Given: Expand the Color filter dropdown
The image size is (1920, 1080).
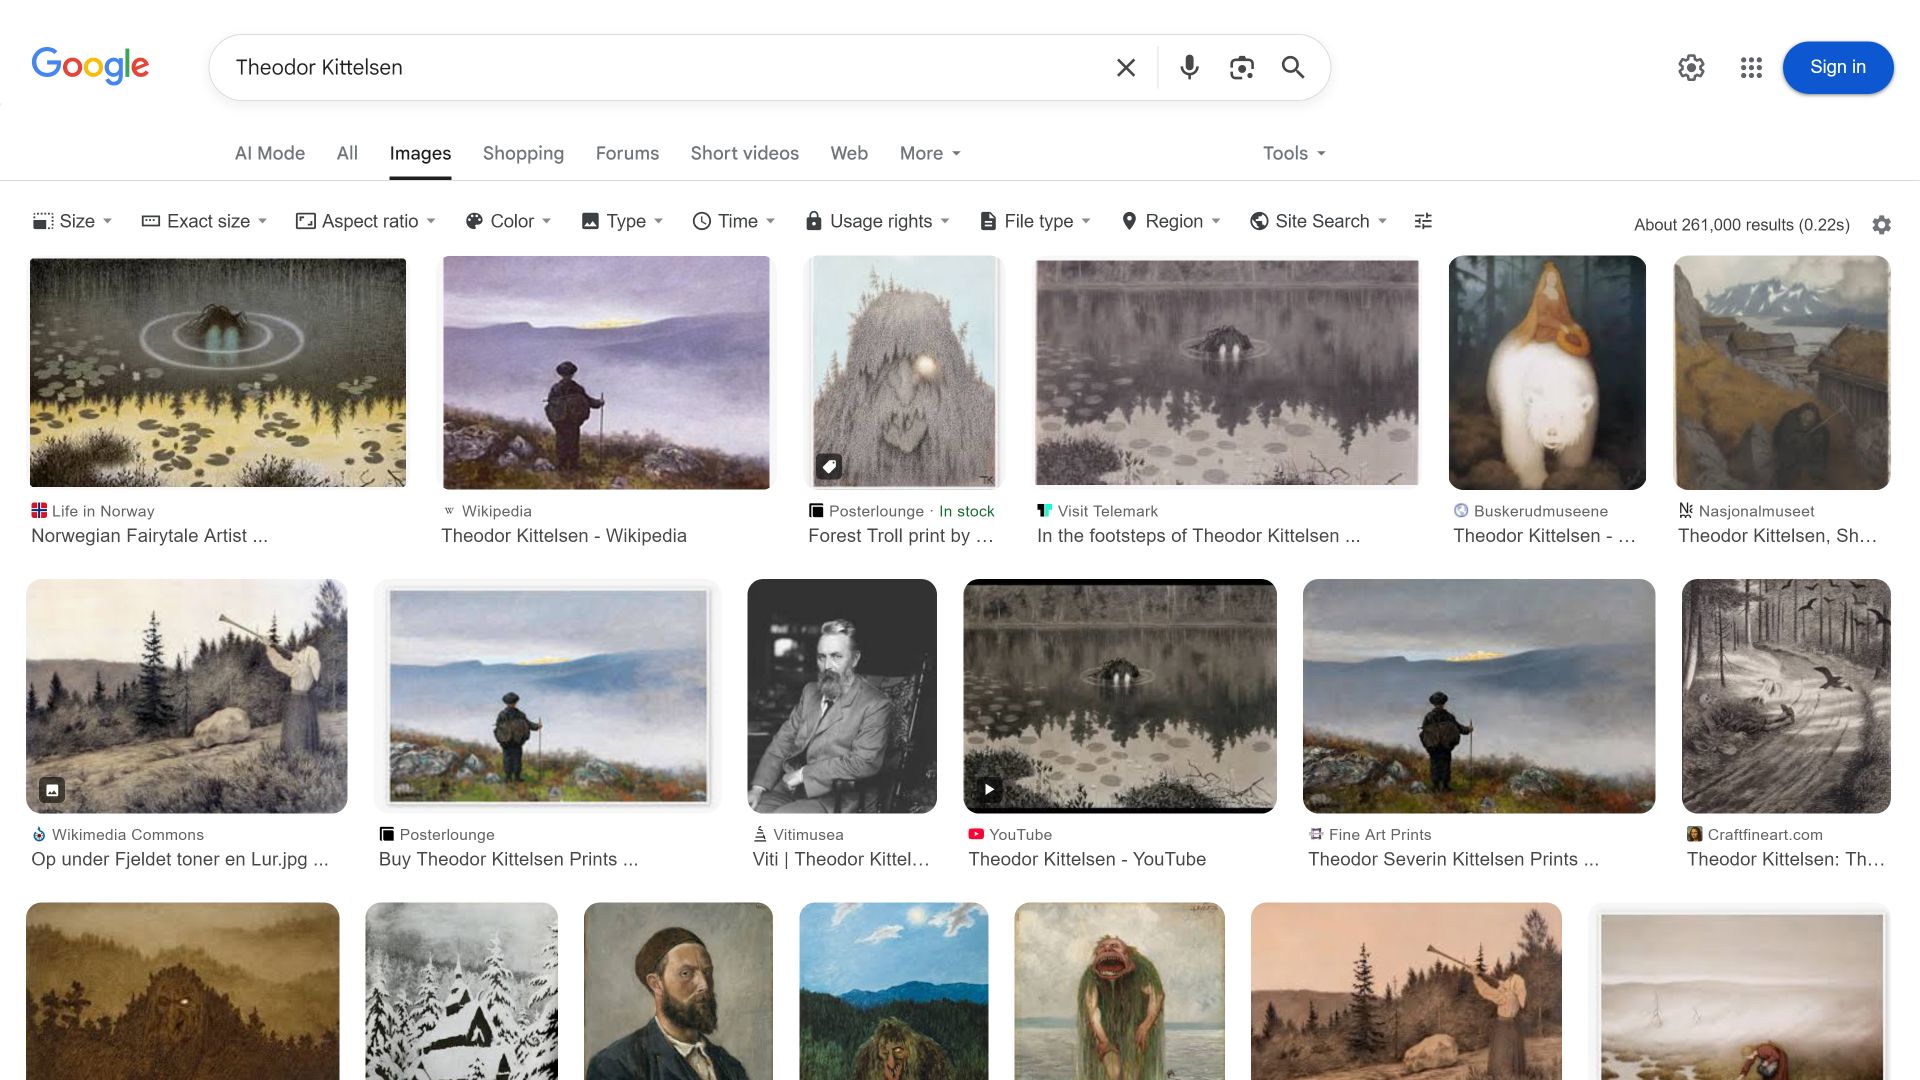Looking at the screenshot, I should pyautogui.click(x=508, y=221).
